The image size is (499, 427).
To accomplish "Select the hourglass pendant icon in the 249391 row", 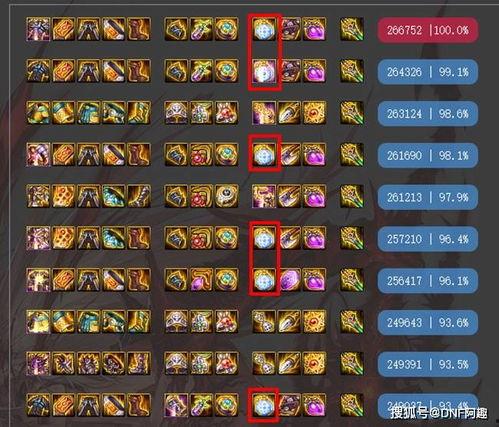I will (x=264, y=363).
